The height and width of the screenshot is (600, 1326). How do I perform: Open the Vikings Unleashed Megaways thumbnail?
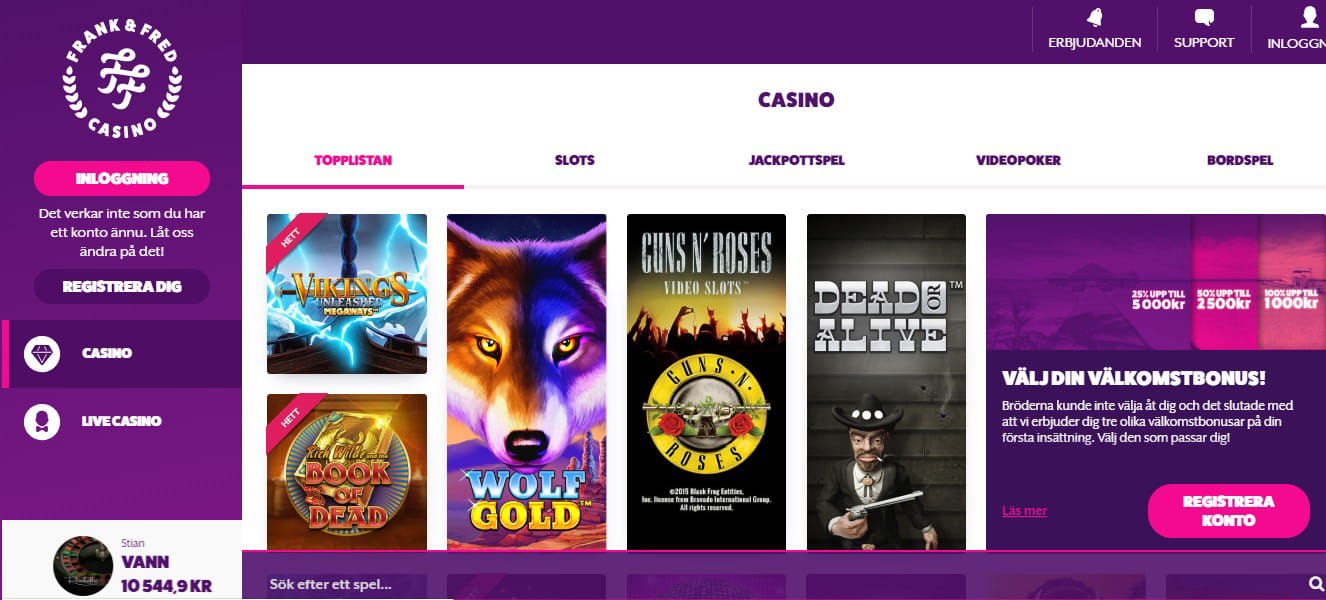coord(347,294)
